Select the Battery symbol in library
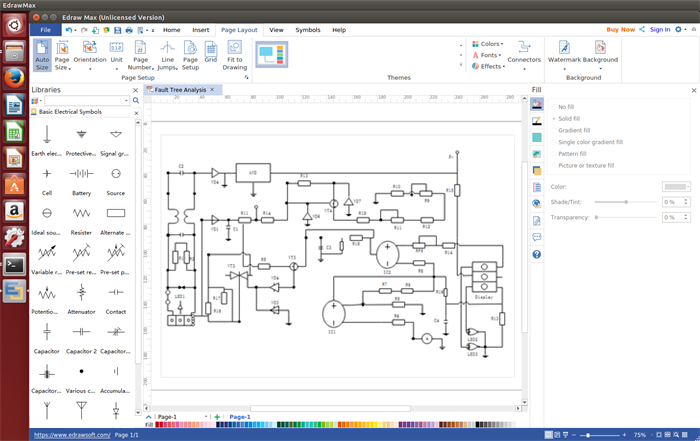Viewport: 700px width, 441px height. 81,176
